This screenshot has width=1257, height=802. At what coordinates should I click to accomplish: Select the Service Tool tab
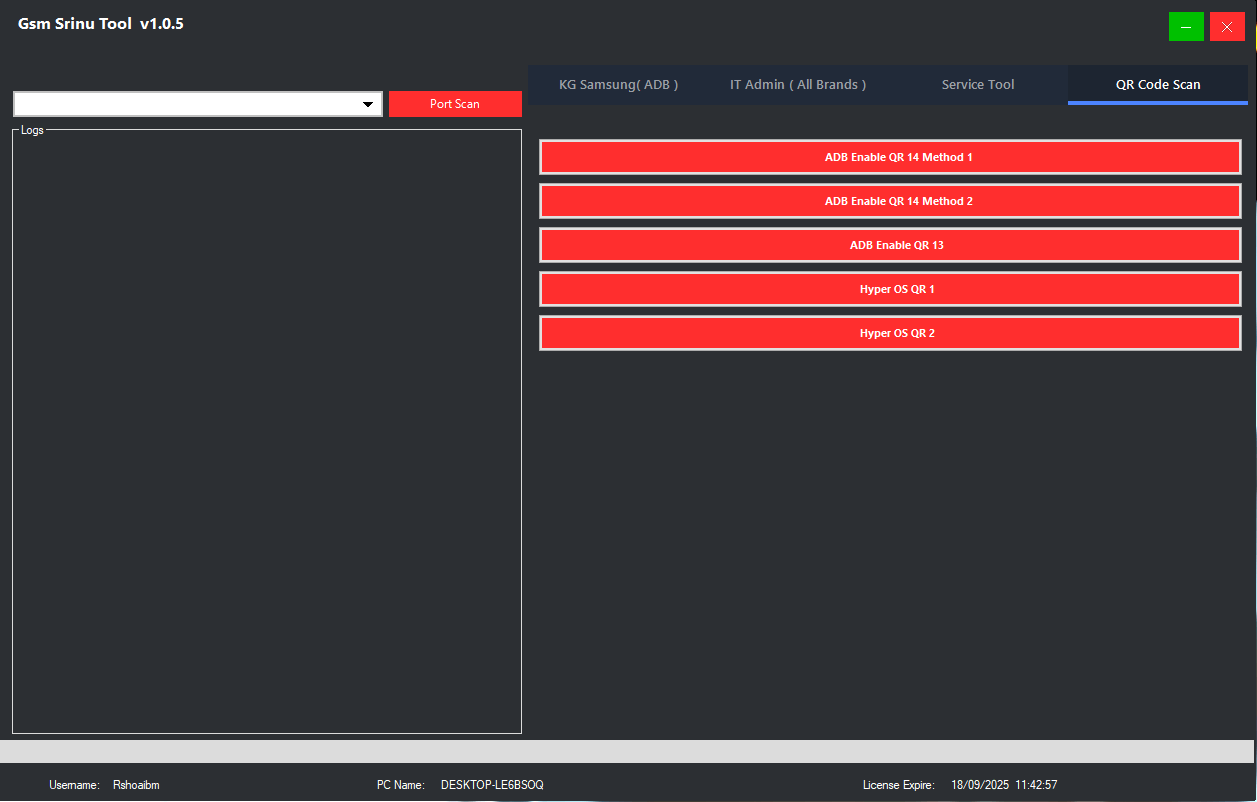tap(977, 84)
